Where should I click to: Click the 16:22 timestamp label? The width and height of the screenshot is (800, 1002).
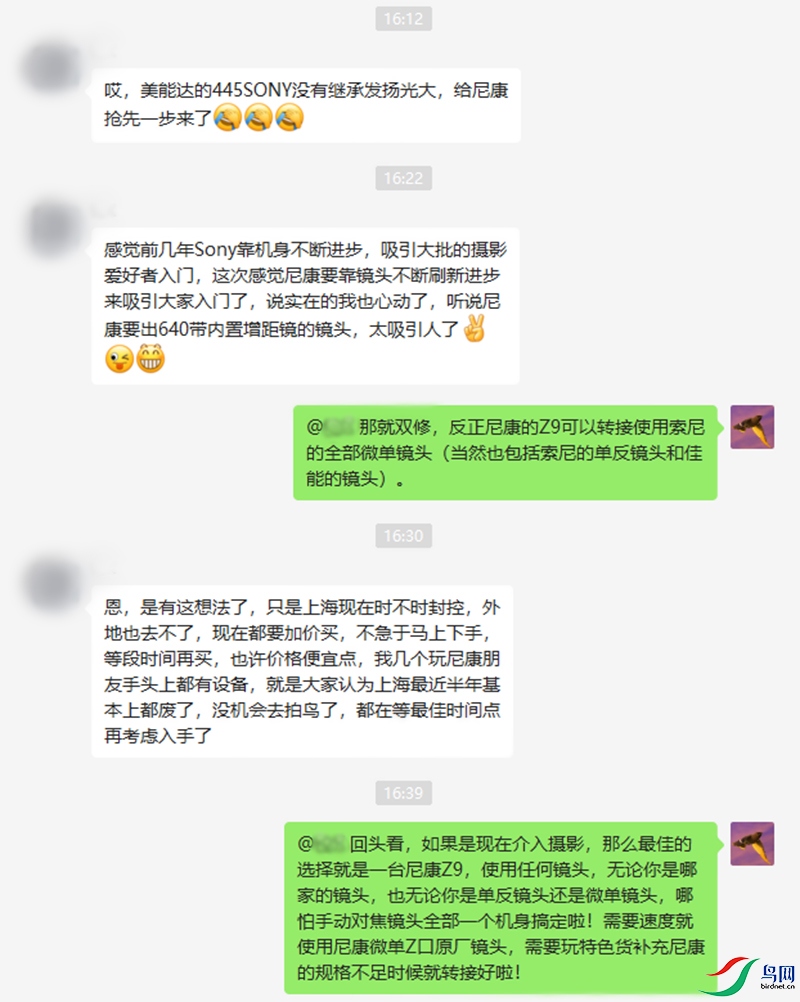coord(403,178)
